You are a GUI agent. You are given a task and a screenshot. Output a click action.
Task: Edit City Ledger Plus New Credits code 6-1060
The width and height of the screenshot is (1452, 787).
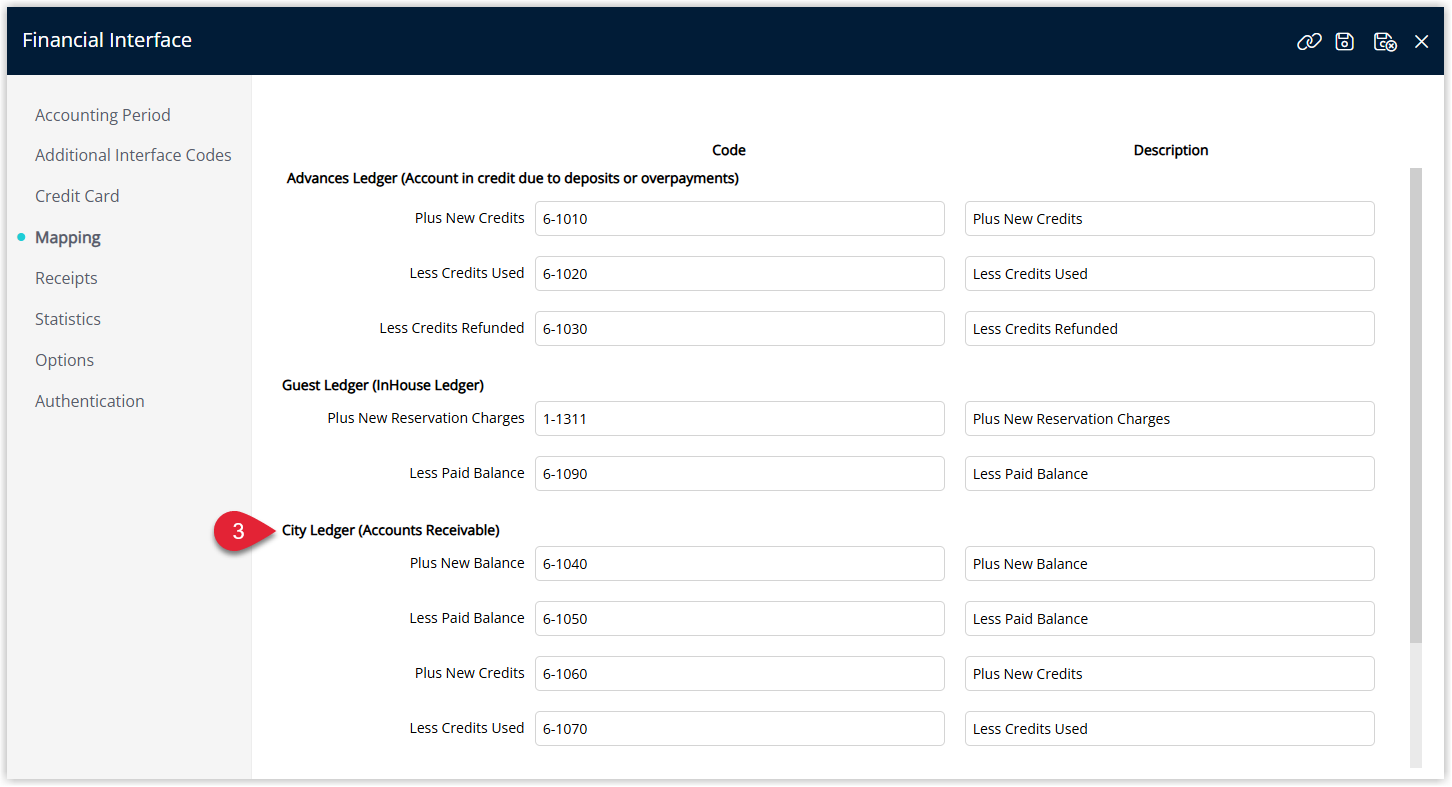tap(739, 674)
